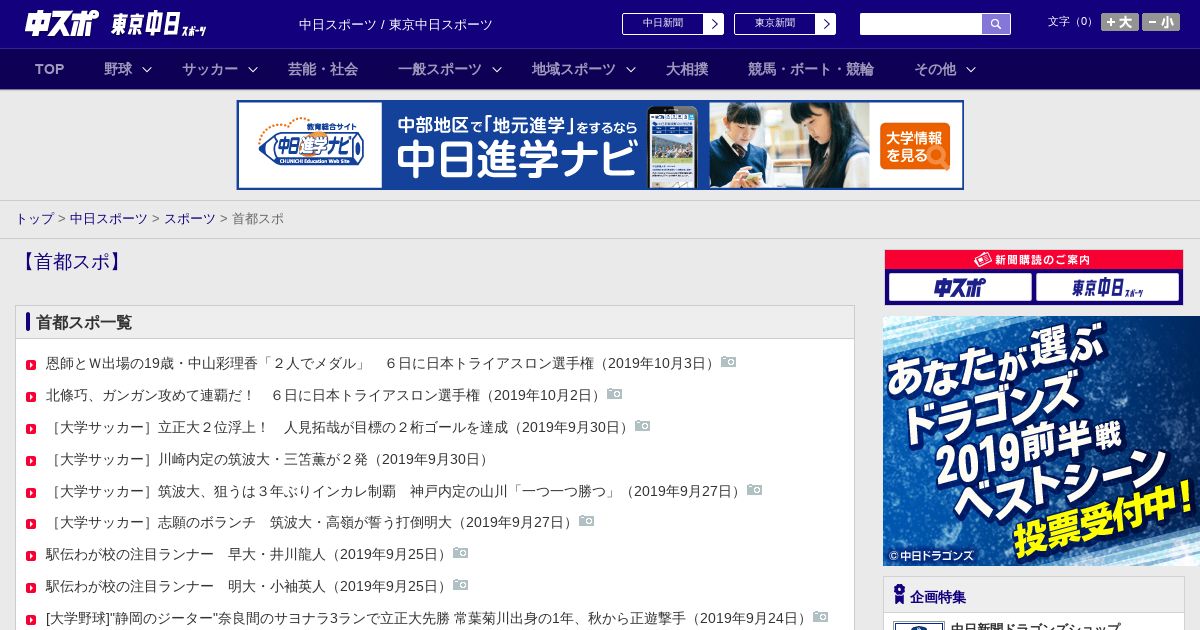Image resolution: width=1200 pixels, height=630 pixels.
Task: Open the 中日新聞 site button
Action: (663, 24)
